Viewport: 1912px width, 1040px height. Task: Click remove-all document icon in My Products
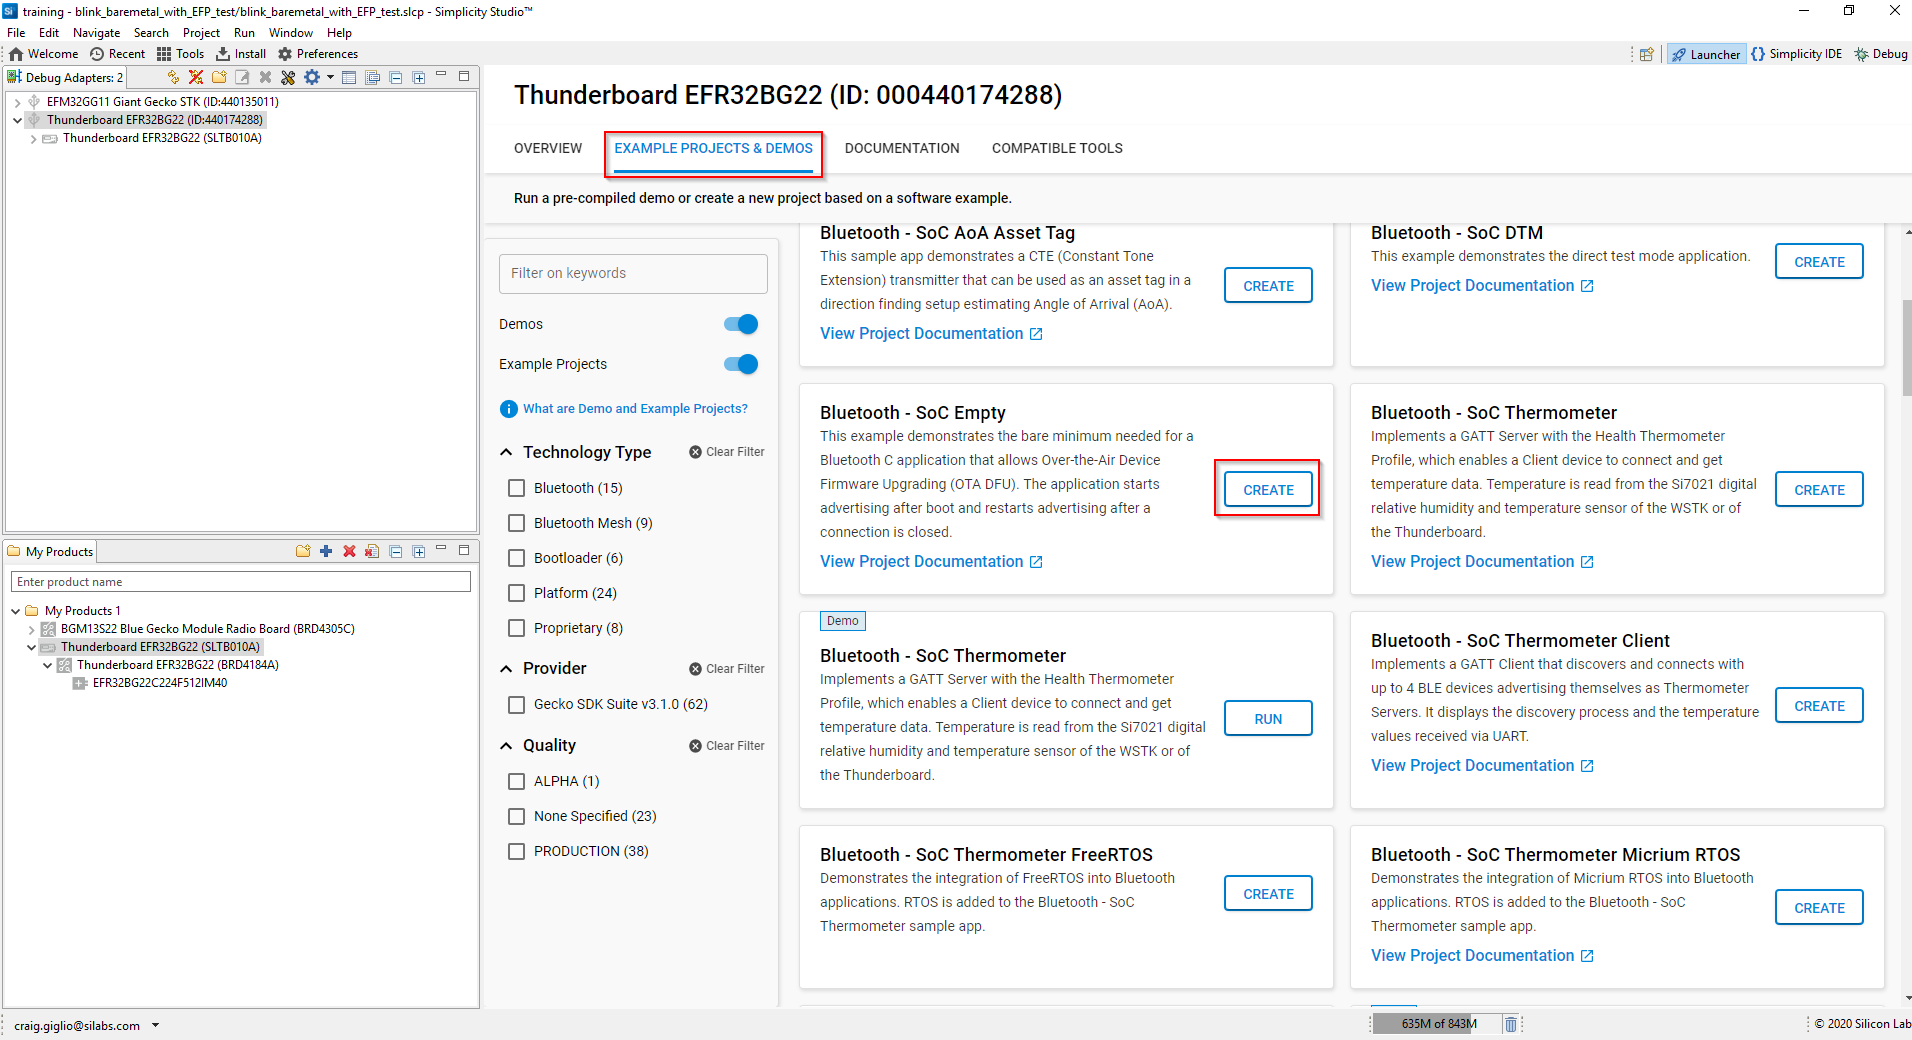pos(372,551)
